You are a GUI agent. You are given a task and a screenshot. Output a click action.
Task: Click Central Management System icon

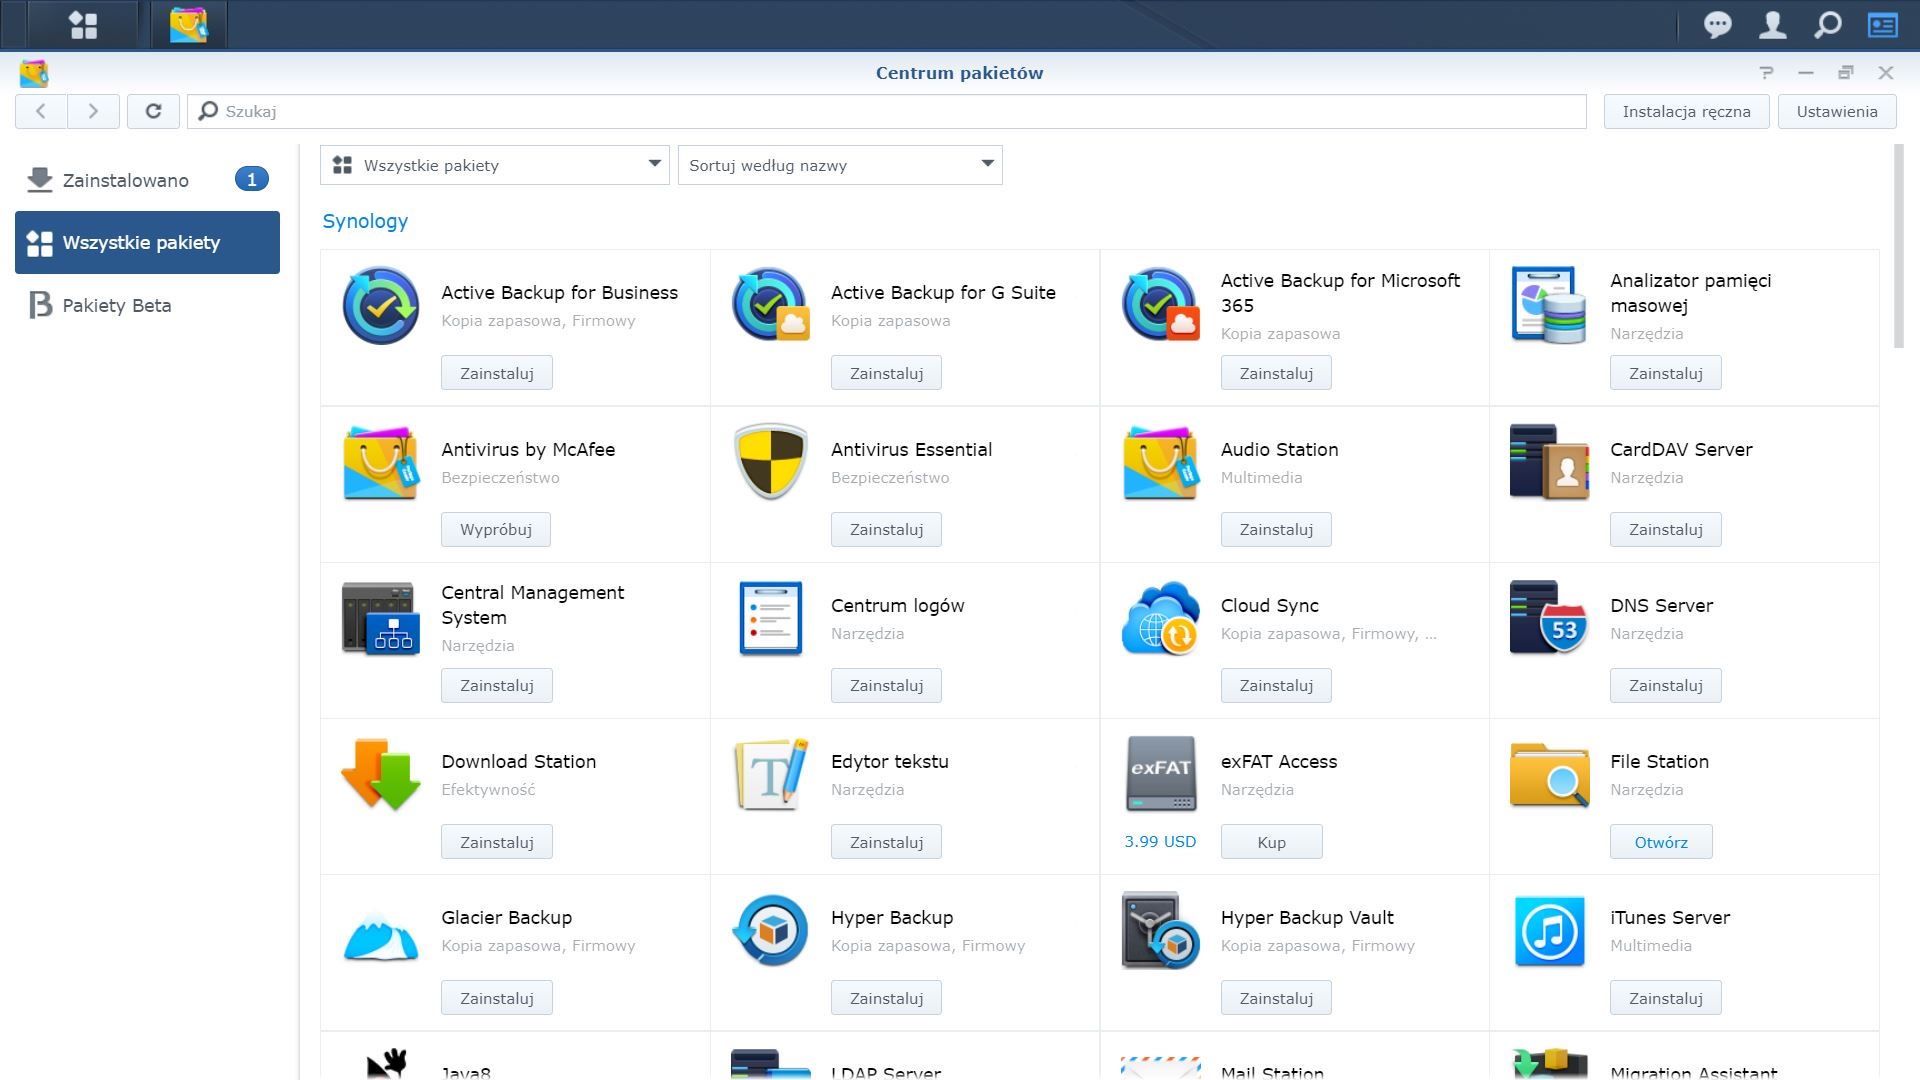tap(381, 618)
